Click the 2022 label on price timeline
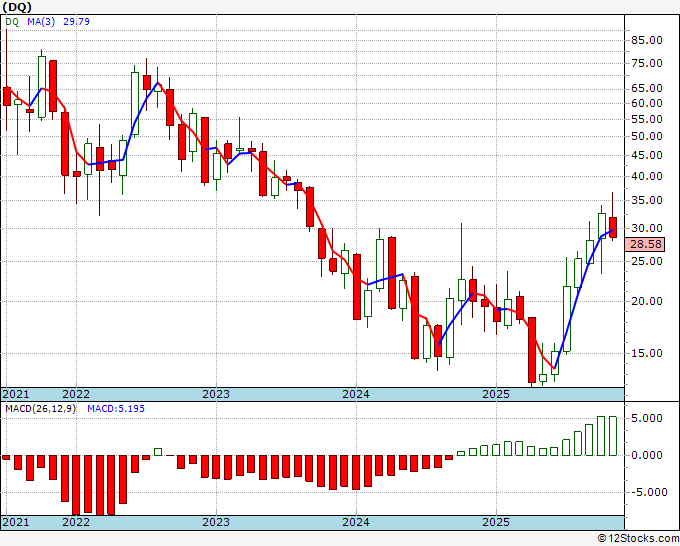 coord(76,394)
